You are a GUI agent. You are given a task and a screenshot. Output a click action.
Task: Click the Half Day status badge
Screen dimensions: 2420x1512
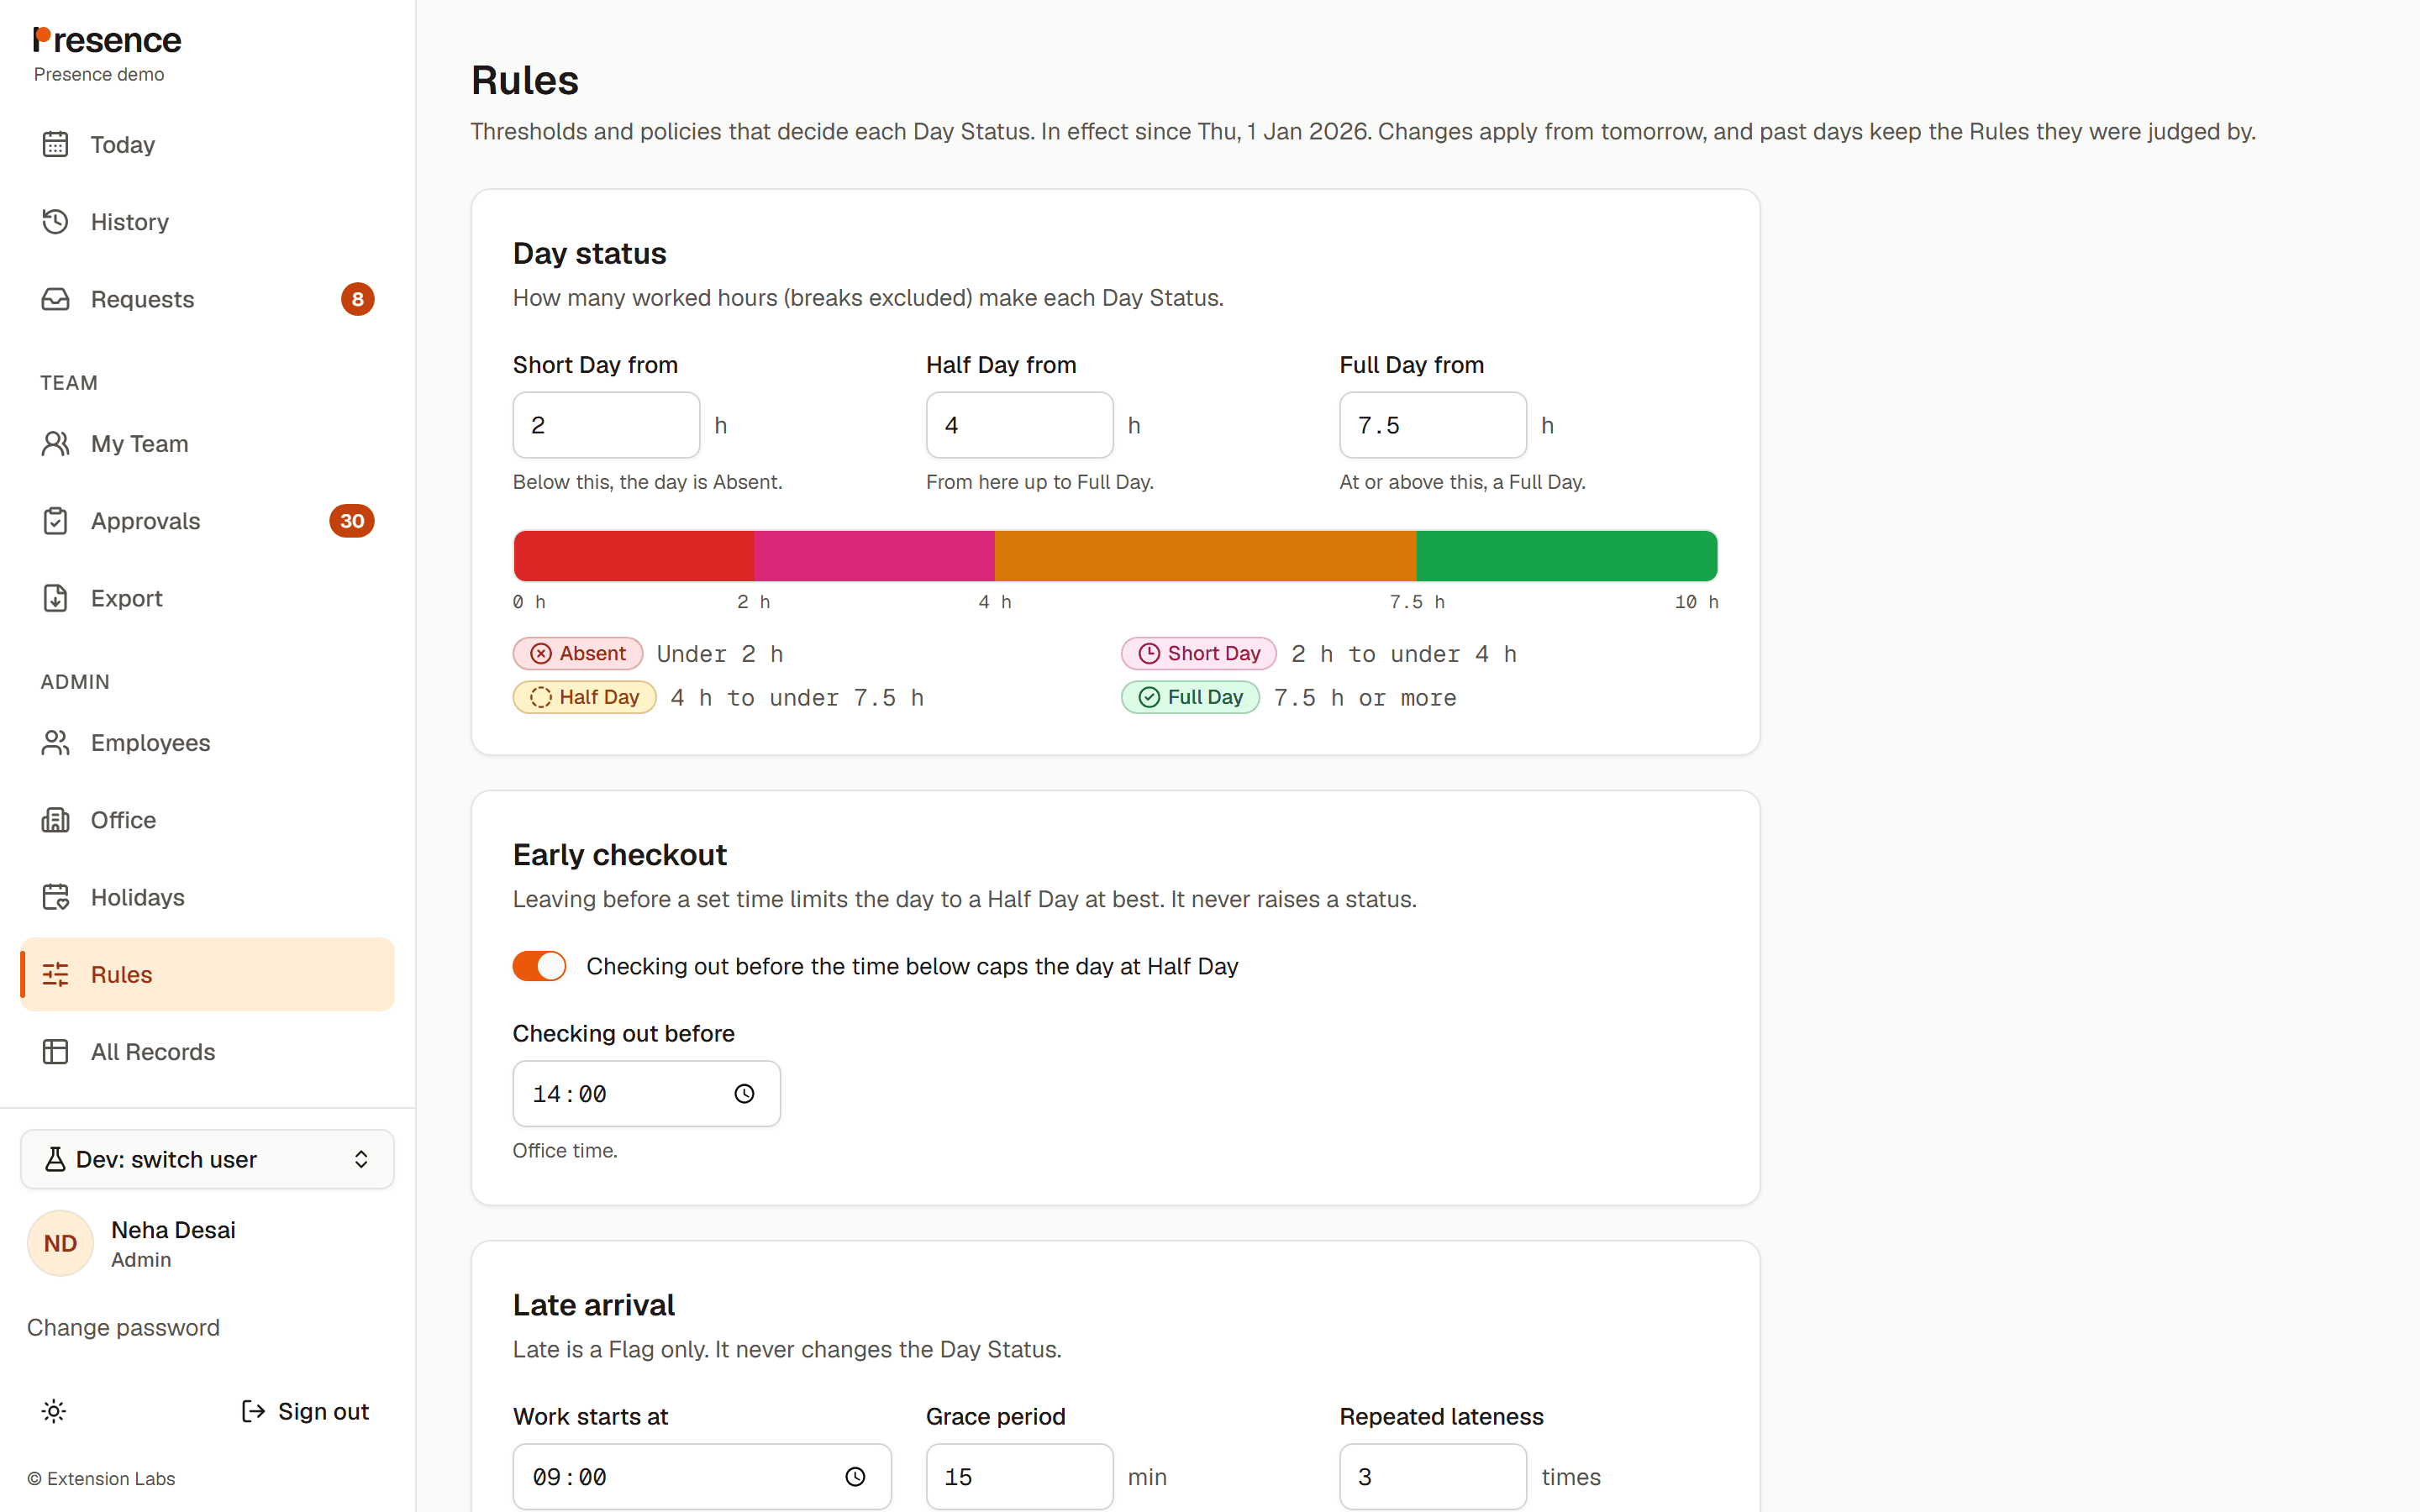584,697
